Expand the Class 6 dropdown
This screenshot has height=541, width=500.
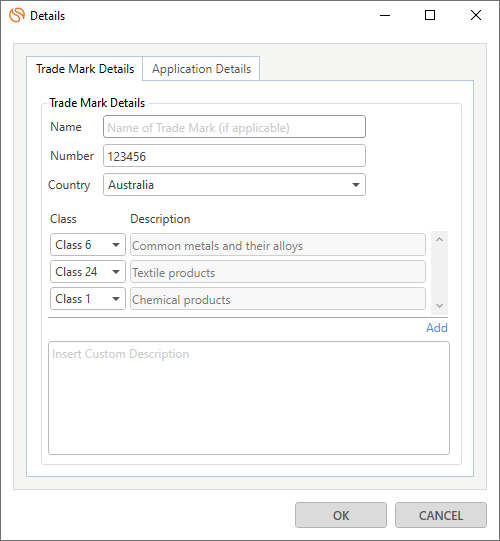tap(88, 245)
